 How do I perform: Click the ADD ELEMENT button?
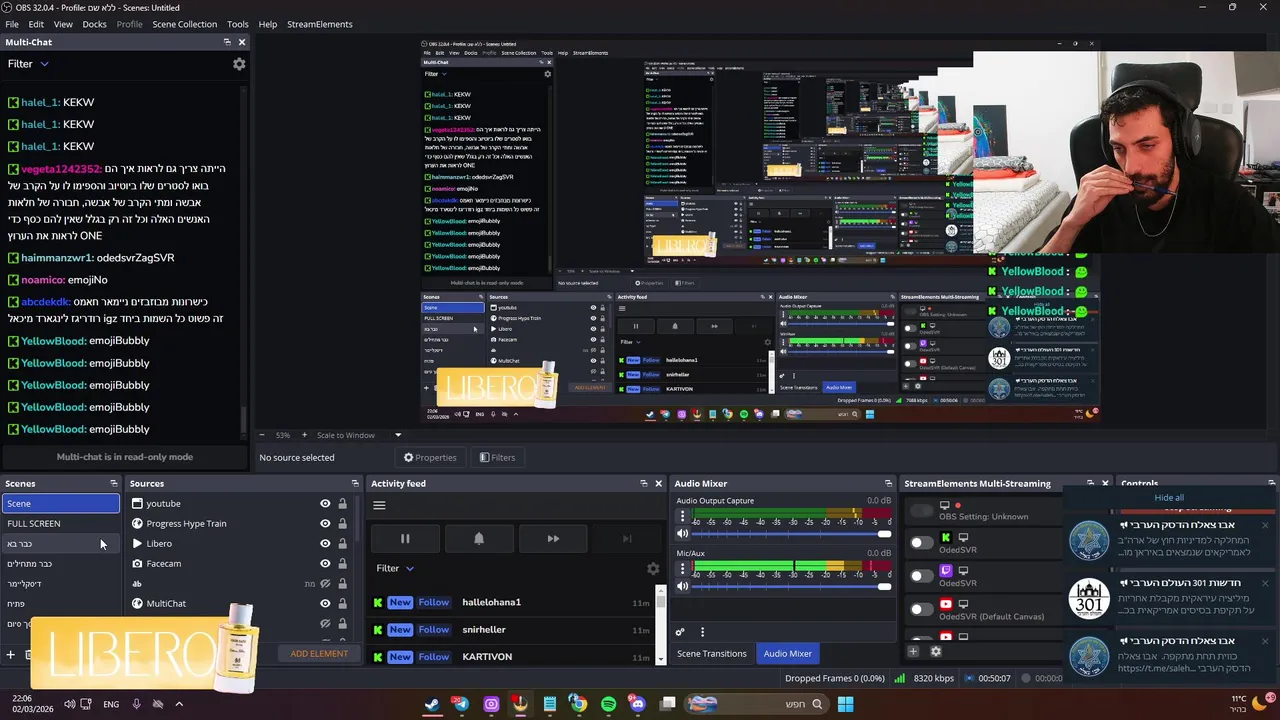point(319,654)
